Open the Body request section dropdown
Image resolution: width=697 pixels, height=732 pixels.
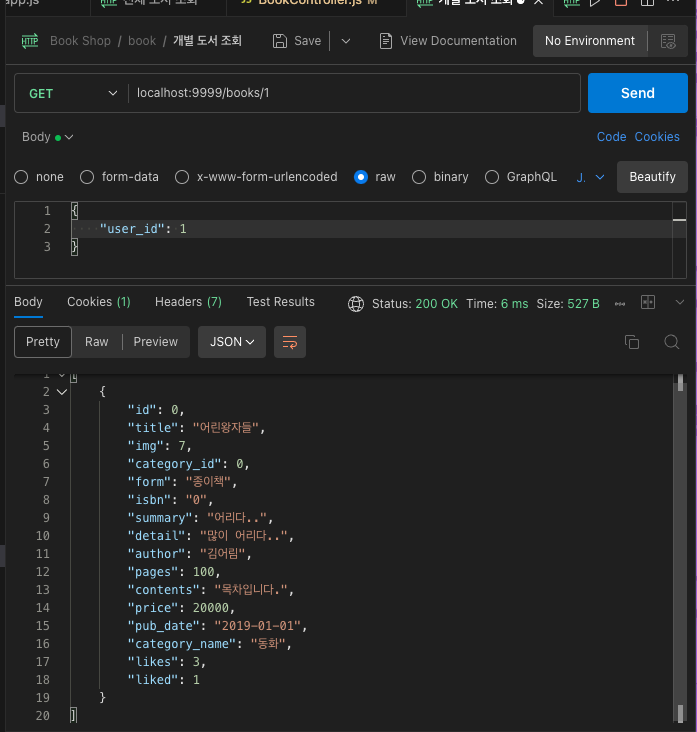click(47, 137)
